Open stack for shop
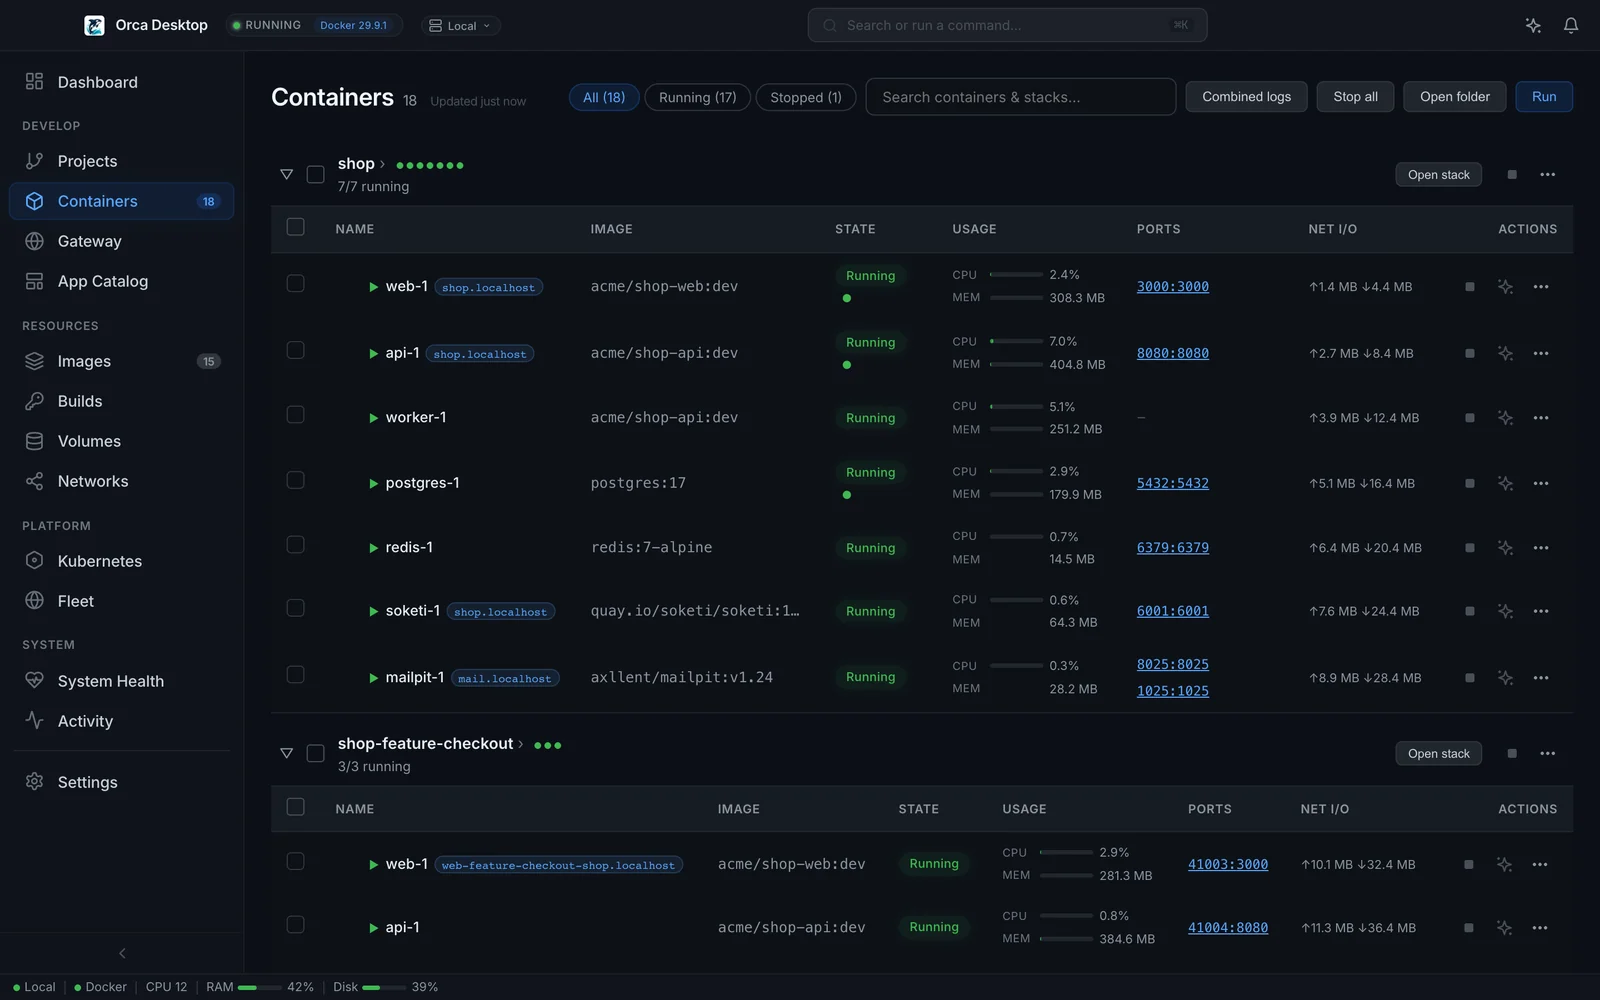This screenshot has width=1600, height=1000. [1439, 175]
